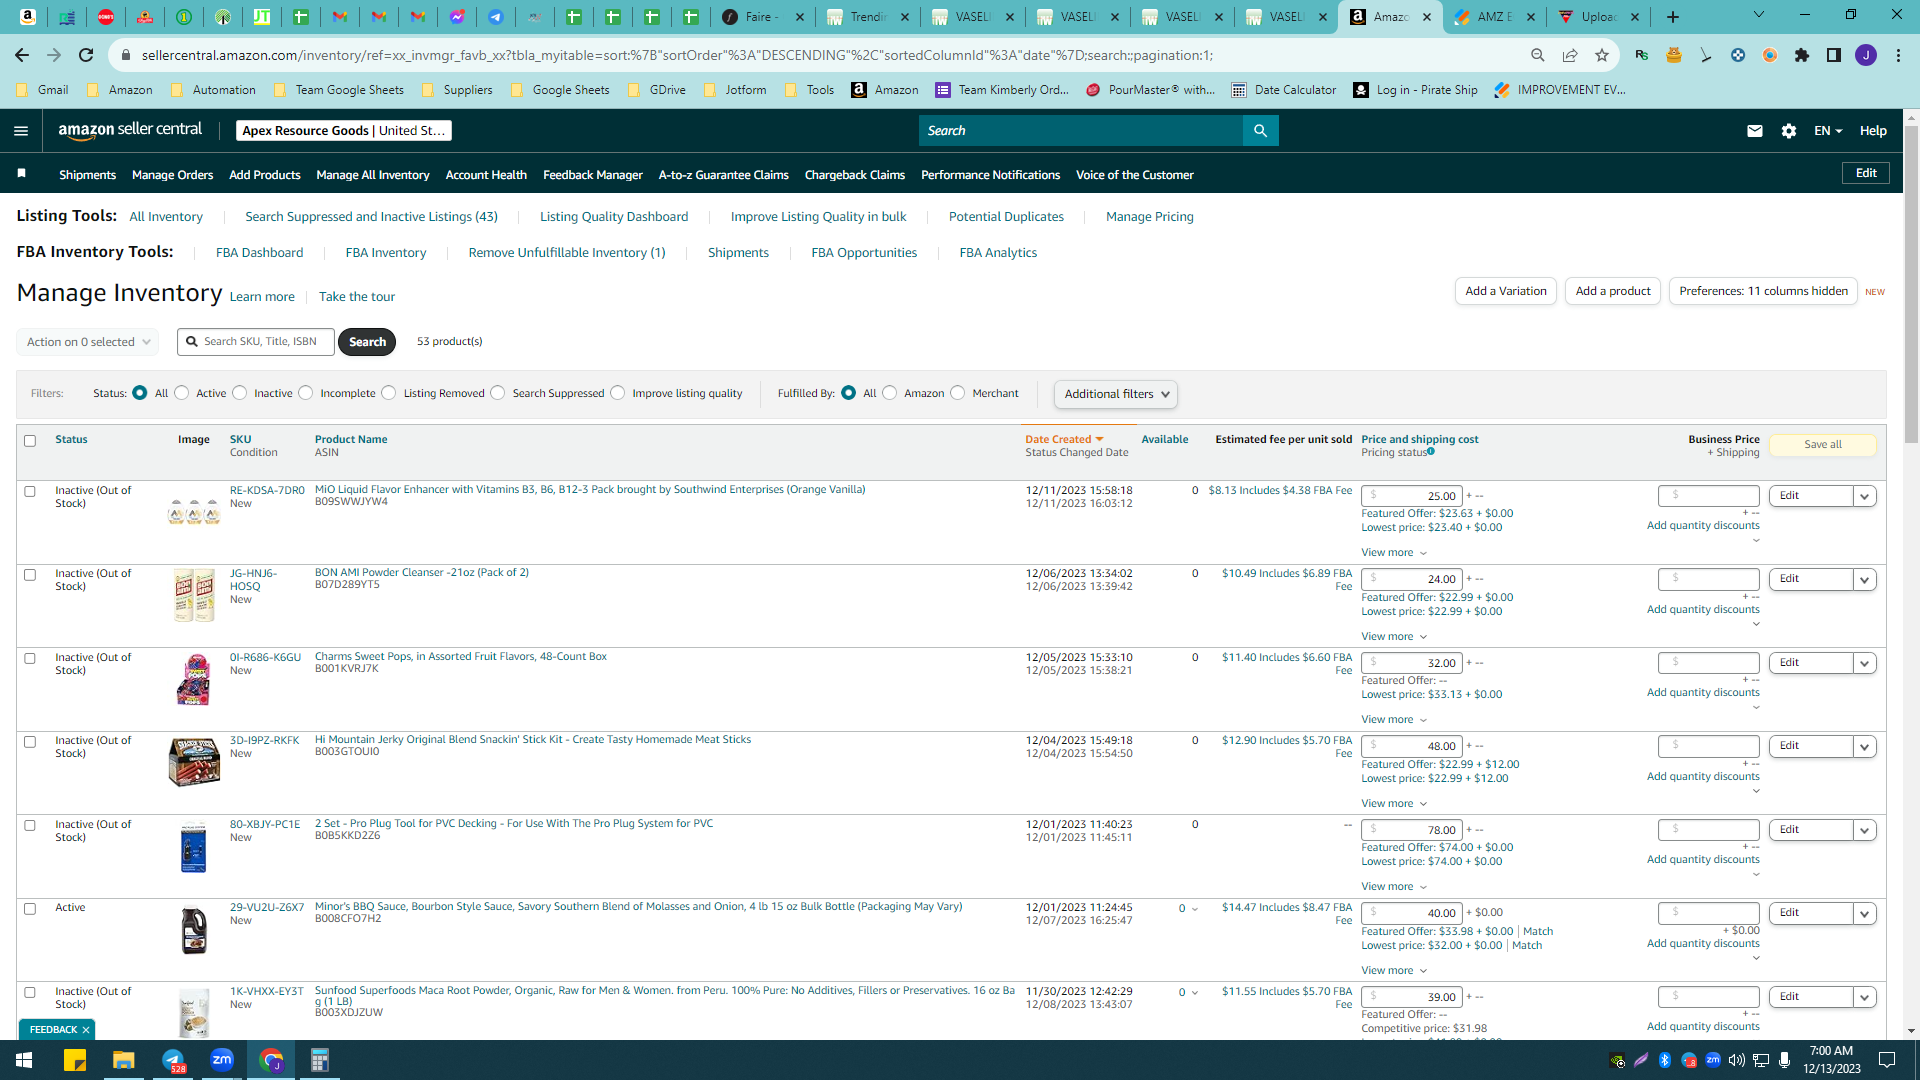
Task: Switch to FBA Inventory tool tab
Action: pyautogui.click(x=386, y=253)
